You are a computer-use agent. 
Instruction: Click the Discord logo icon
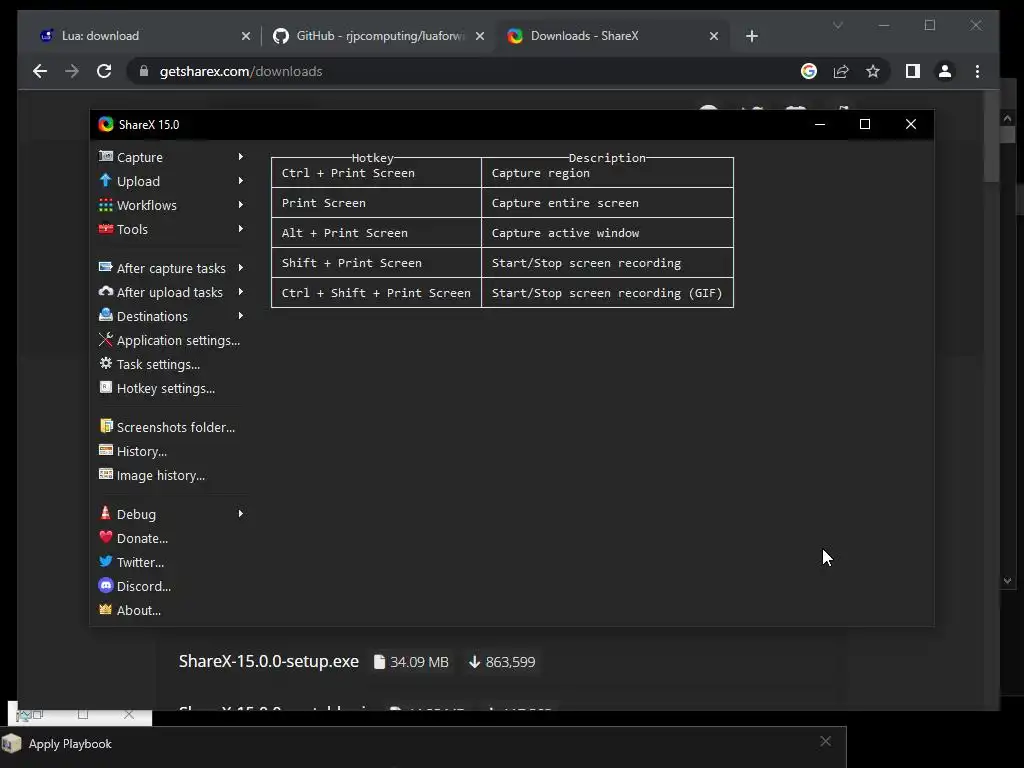[106, 585]
